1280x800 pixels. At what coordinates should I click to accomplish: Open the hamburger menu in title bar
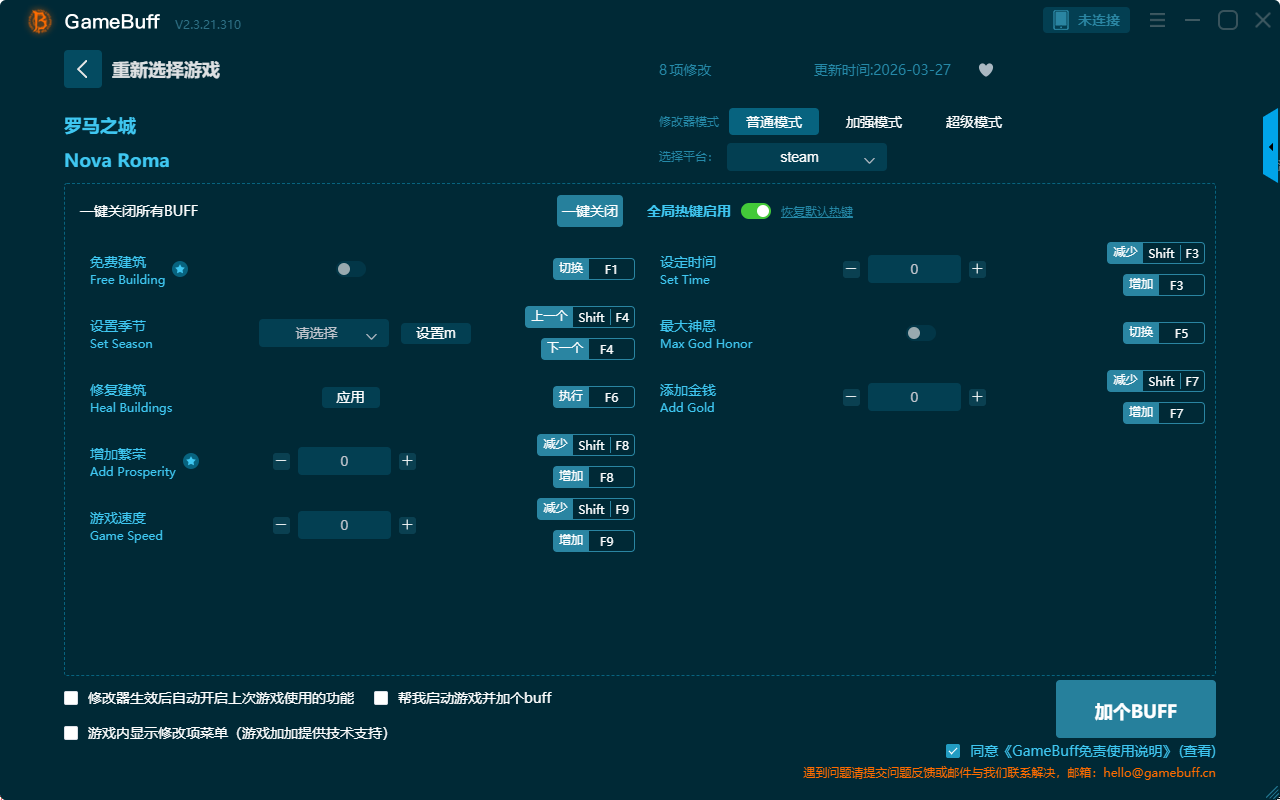(x=1157, y=20)
